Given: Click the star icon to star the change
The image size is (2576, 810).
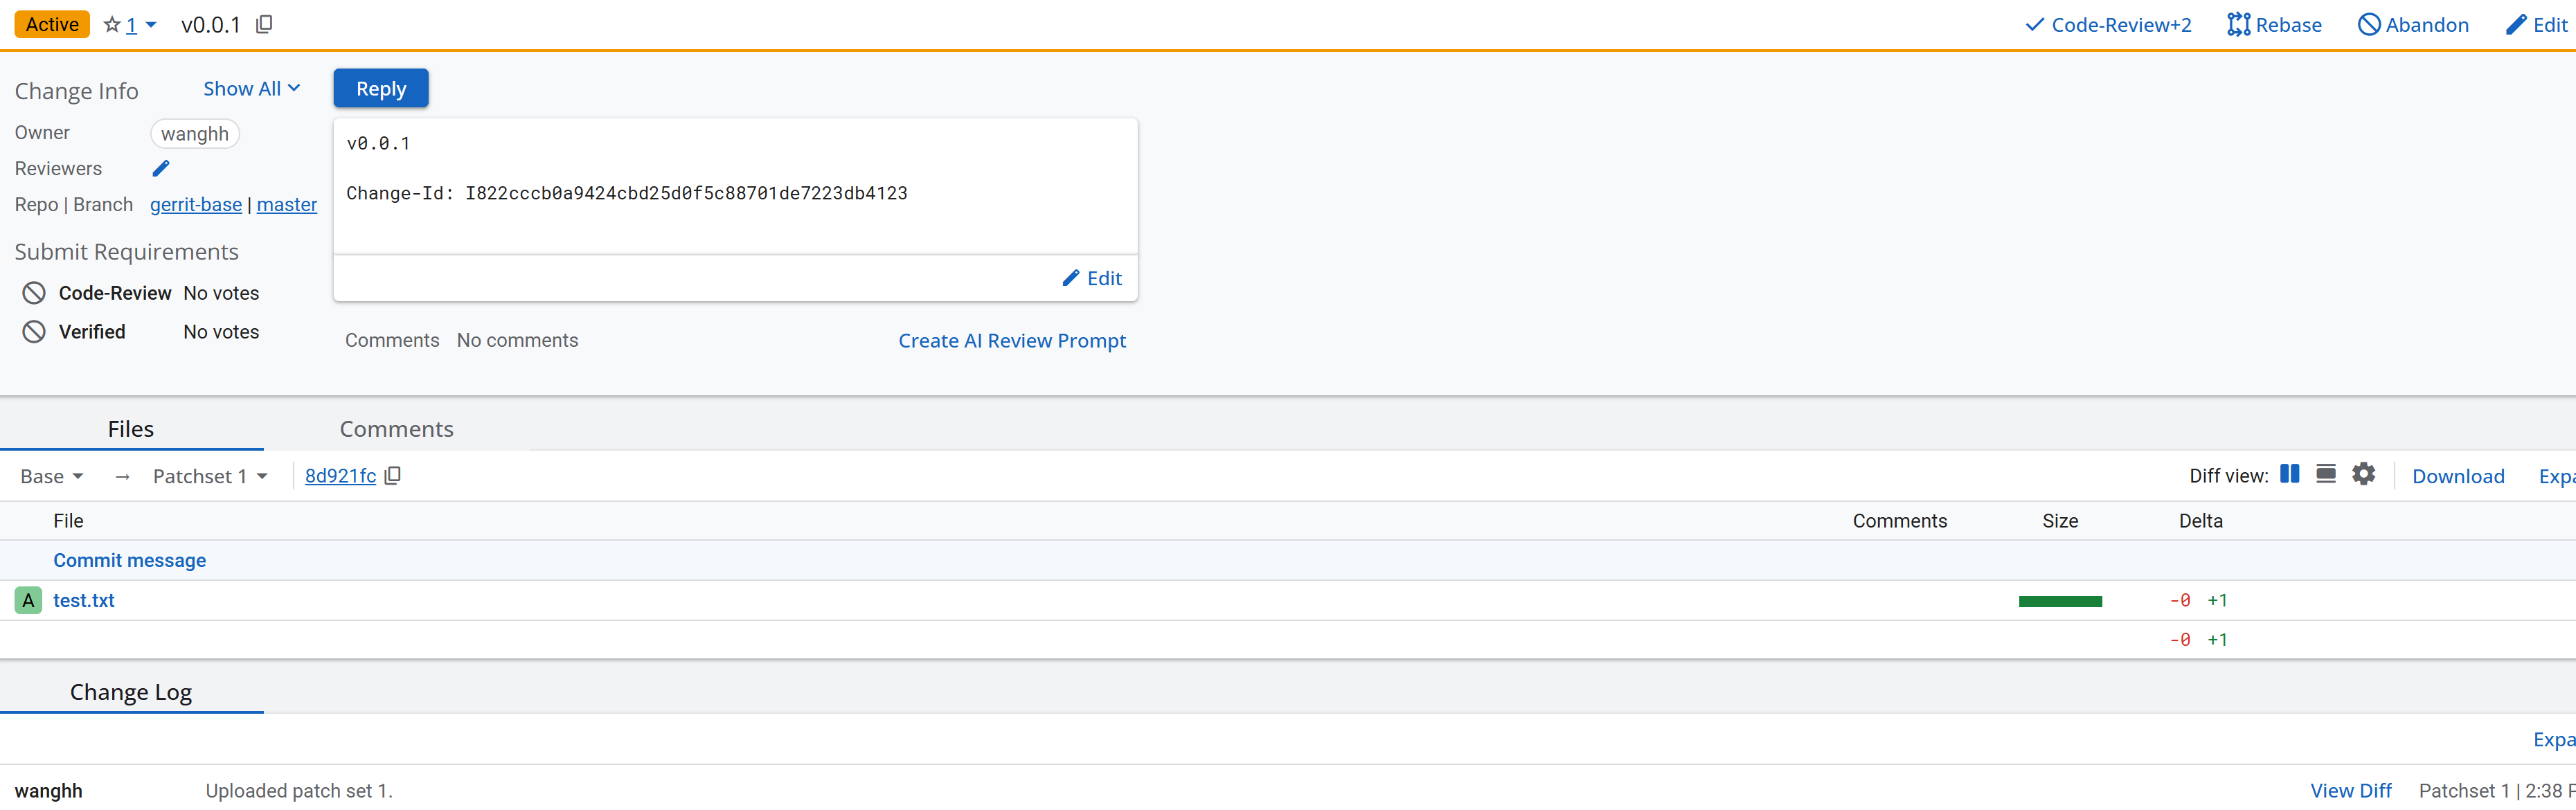Looking at the screenshot, I should coord(112,25).
